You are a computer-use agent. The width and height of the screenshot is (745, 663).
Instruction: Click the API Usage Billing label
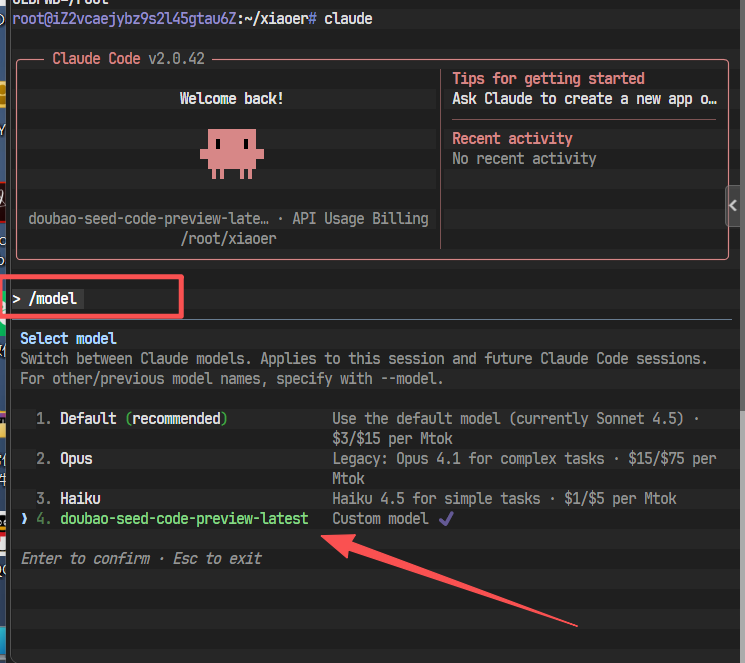[x=360, y=218]
